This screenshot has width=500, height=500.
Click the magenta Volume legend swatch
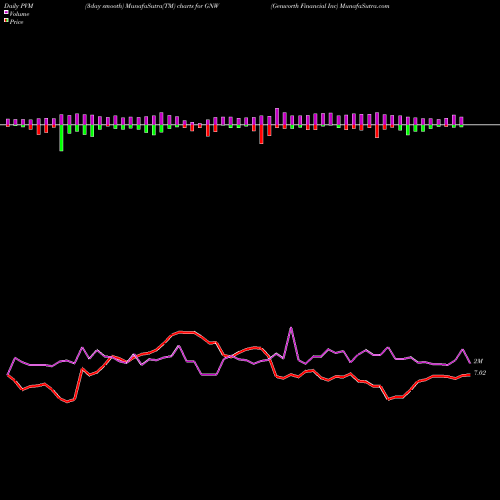[x=6, y=12]
